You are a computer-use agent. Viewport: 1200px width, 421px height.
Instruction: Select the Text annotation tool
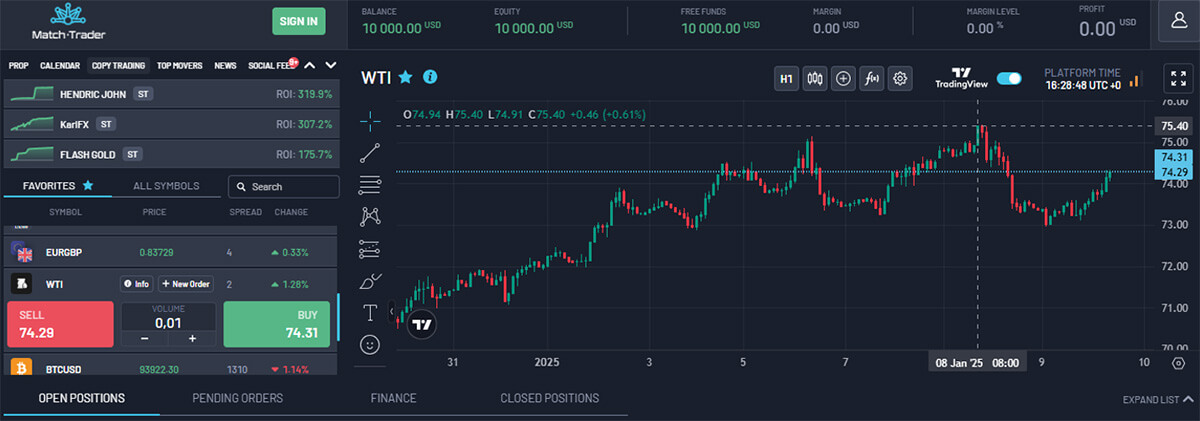click(371, 312)
